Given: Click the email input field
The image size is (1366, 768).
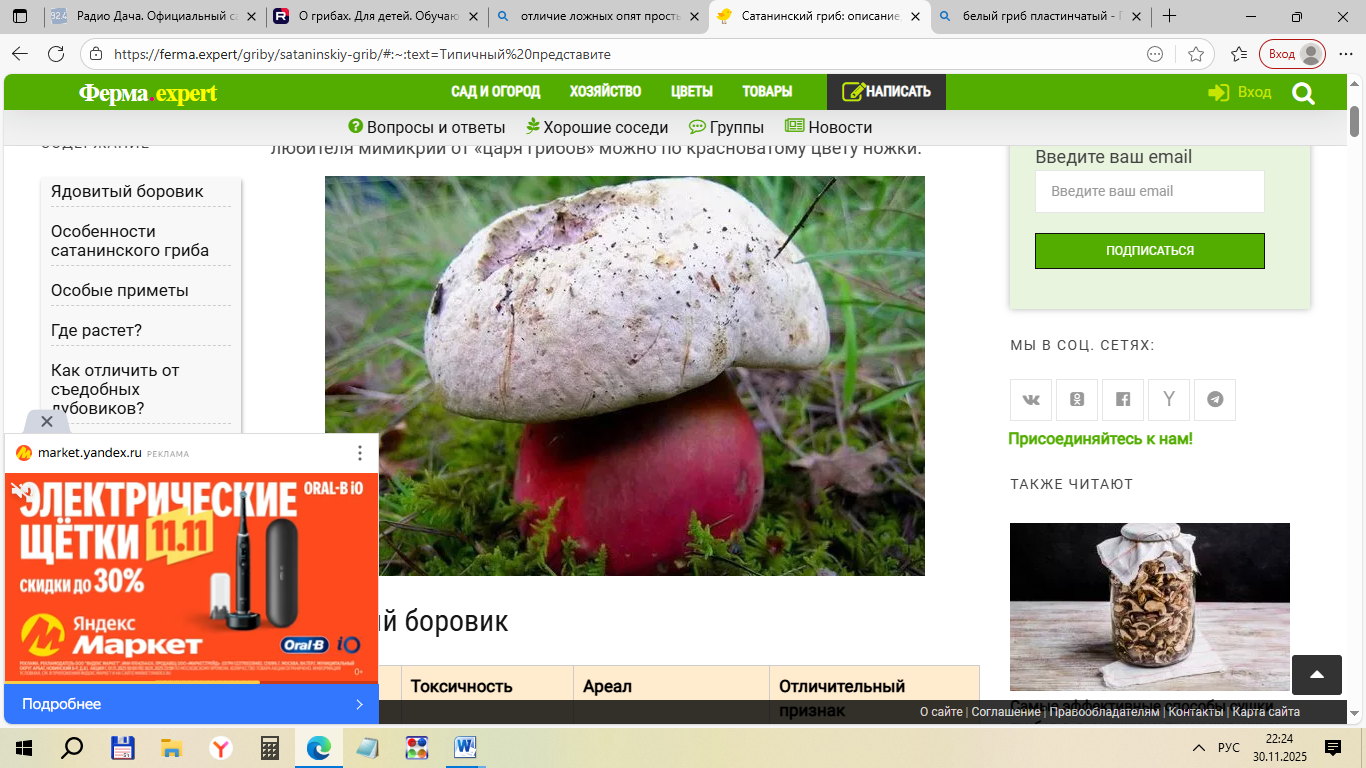Looking at the screenshot, I should 1149,191.
